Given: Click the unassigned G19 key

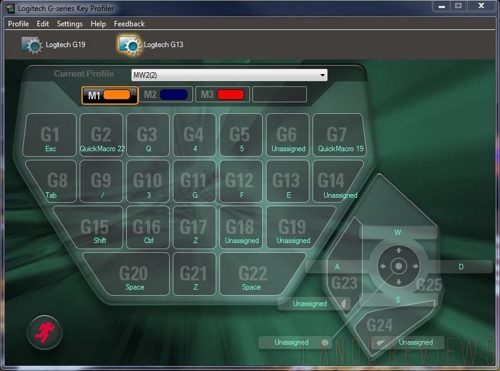Looking at the screenshot, I should (297, 228).
